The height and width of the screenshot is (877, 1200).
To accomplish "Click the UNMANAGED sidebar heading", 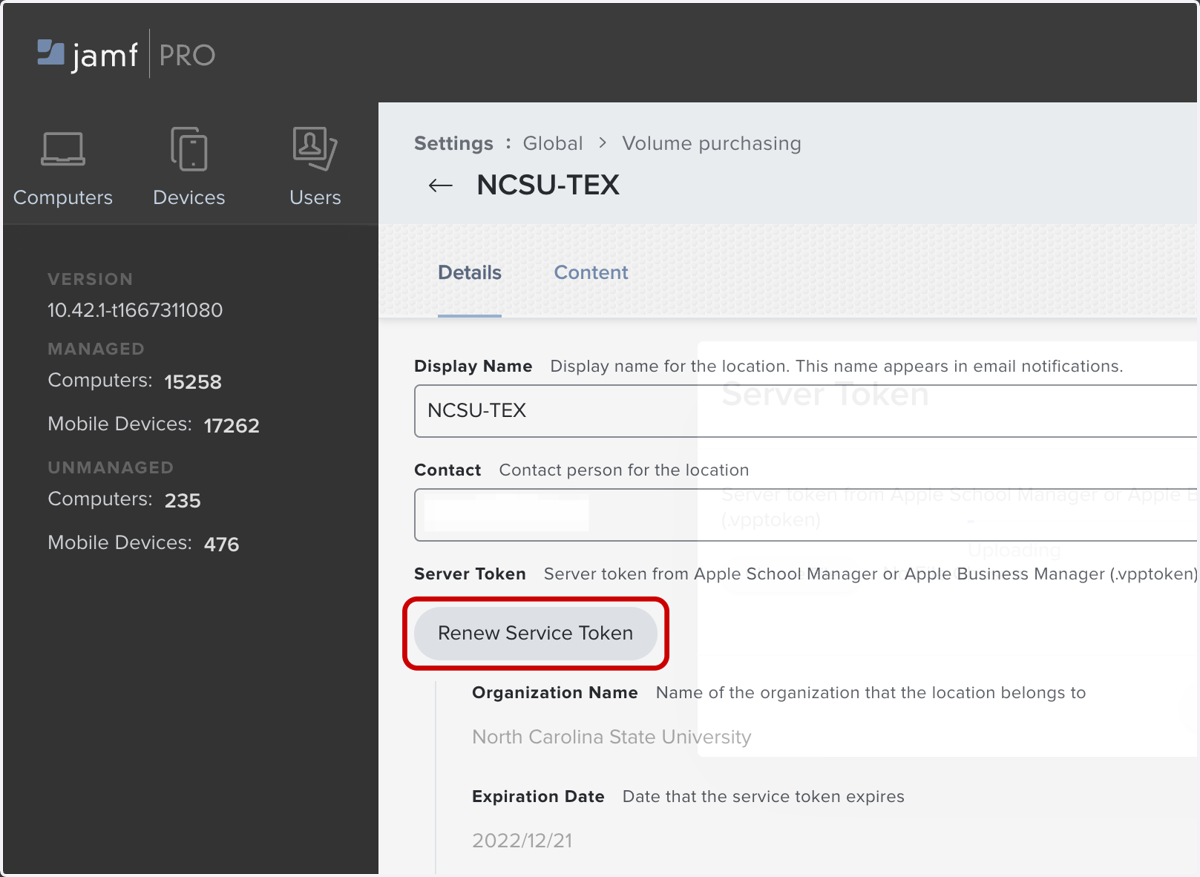I will coord(111,467).
